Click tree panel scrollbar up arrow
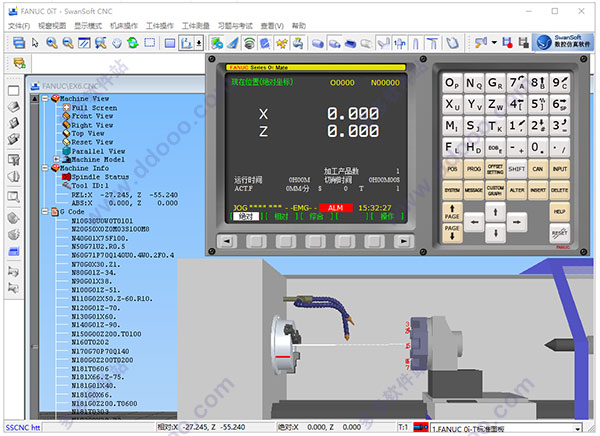 (34, 99)
